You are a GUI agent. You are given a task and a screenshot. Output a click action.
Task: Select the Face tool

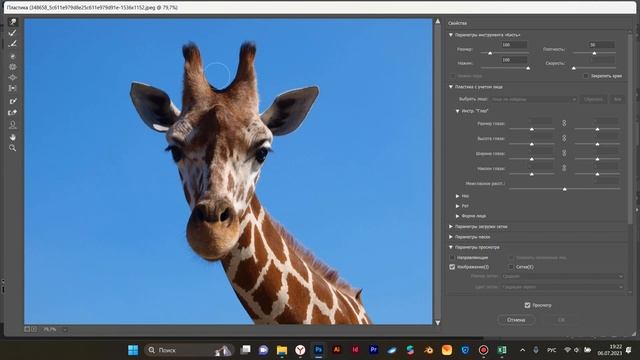[13, 124]
